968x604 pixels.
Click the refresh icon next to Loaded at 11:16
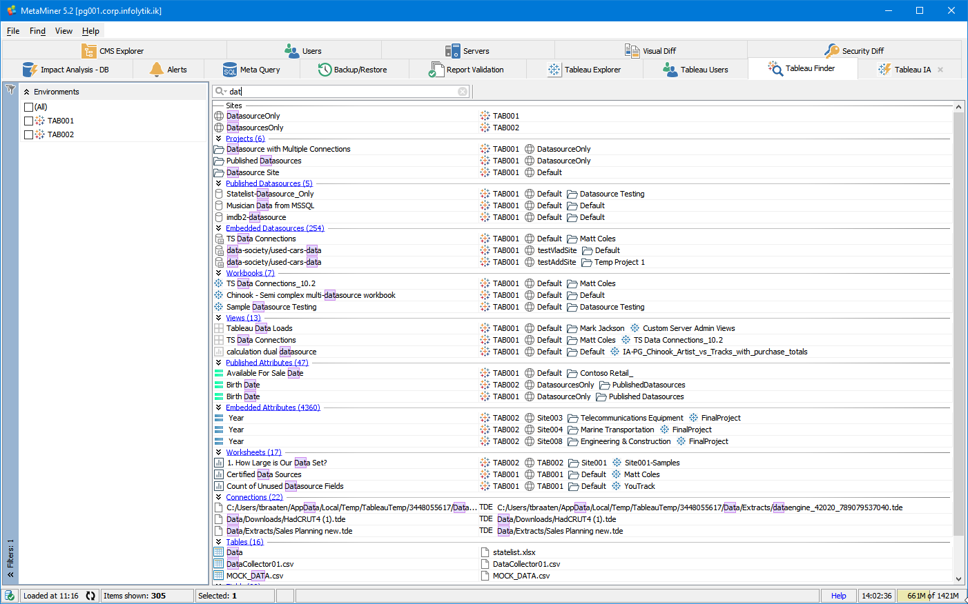[x=91, y=595]
